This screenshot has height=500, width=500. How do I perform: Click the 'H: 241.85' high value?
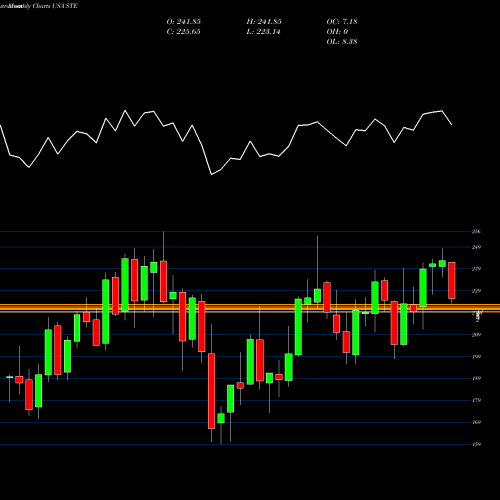coord(264,22)
